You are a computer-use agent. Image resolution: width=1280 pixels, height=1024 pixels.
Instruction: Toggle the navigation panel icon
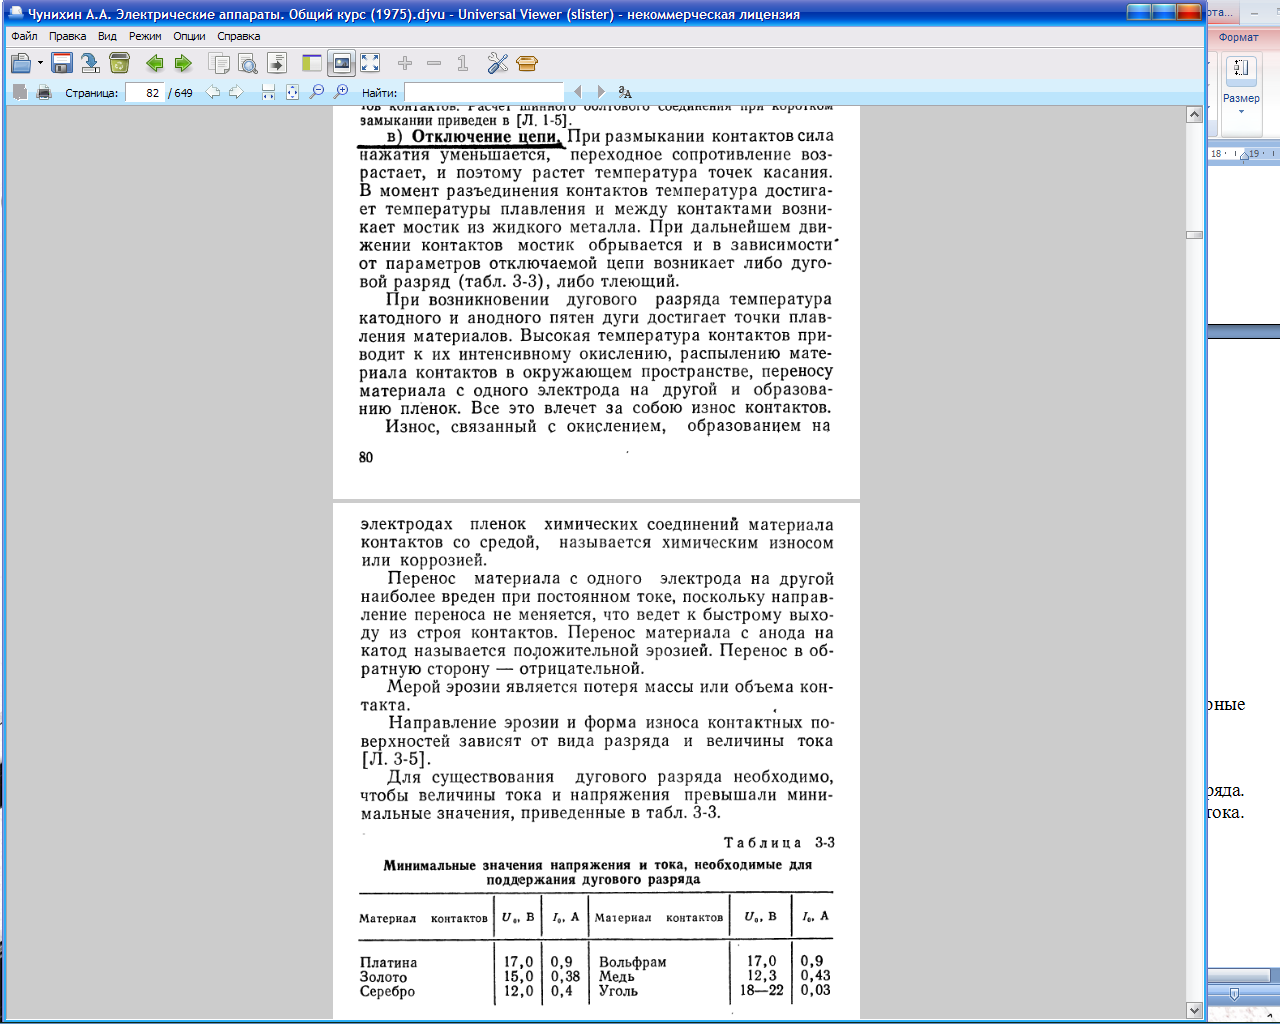coord(312,63)
